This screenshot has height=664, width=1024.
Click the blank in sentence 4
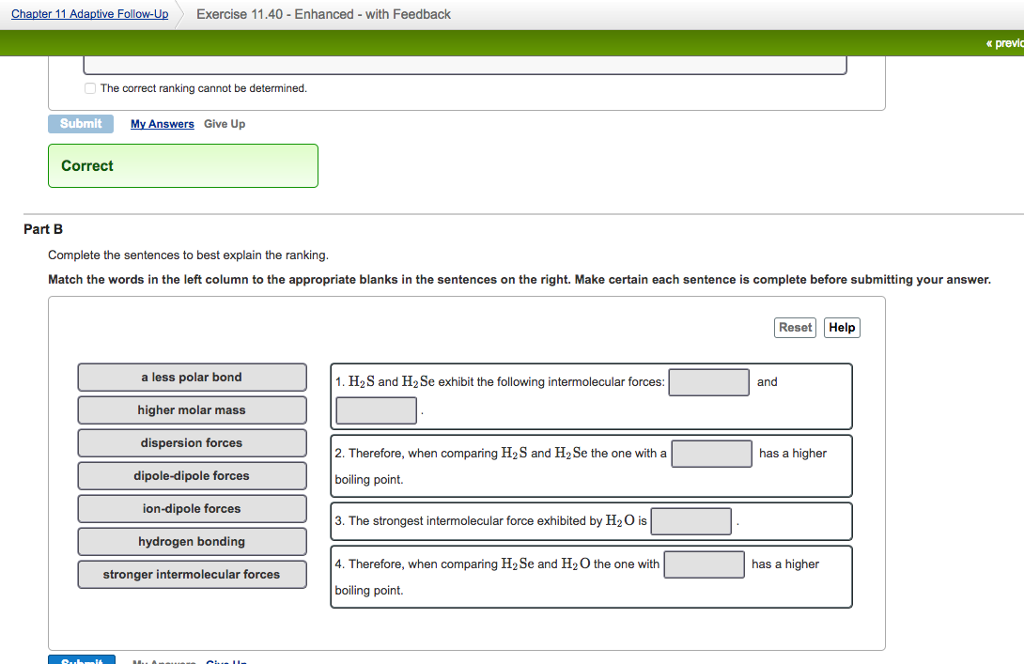[x=704, y=564]
